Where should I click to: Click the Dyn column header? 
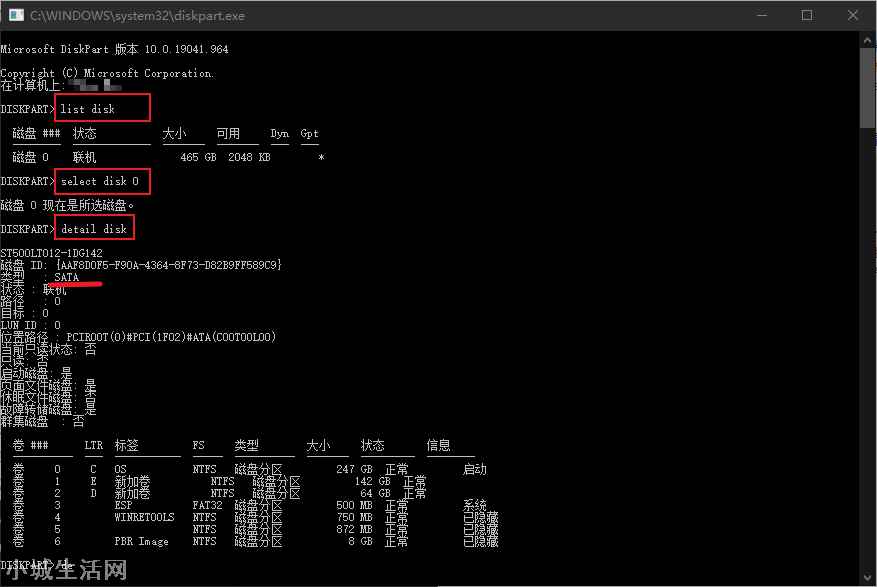point(280,134)
